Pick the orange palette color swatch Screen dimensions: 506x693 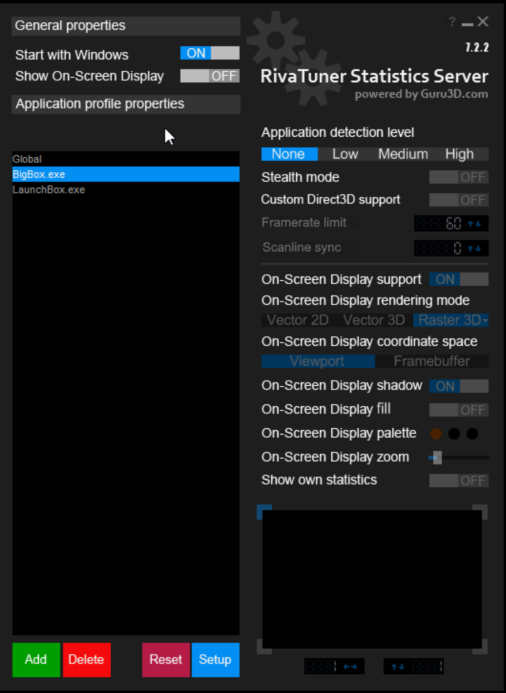click(436, 434)
